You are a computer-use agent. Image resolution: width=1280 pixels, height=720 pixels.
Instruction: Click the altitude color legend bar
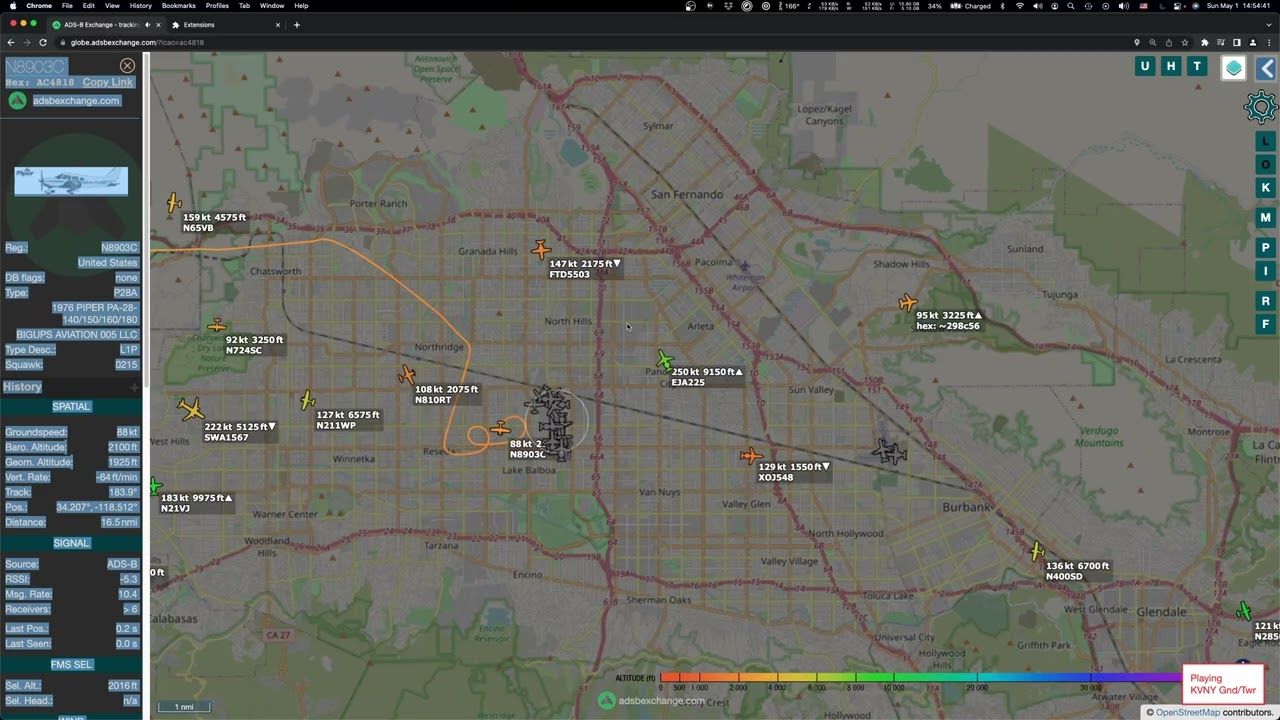920,678
